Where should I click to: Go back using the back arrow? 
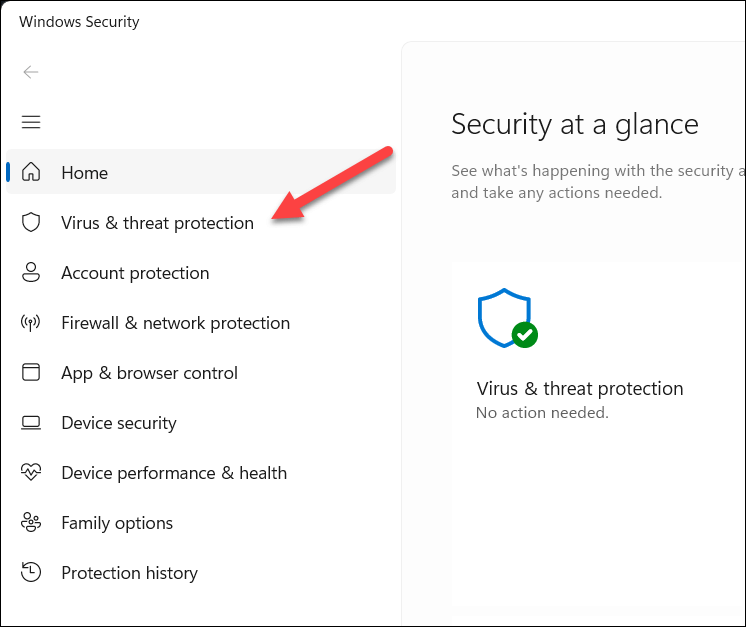31,72
